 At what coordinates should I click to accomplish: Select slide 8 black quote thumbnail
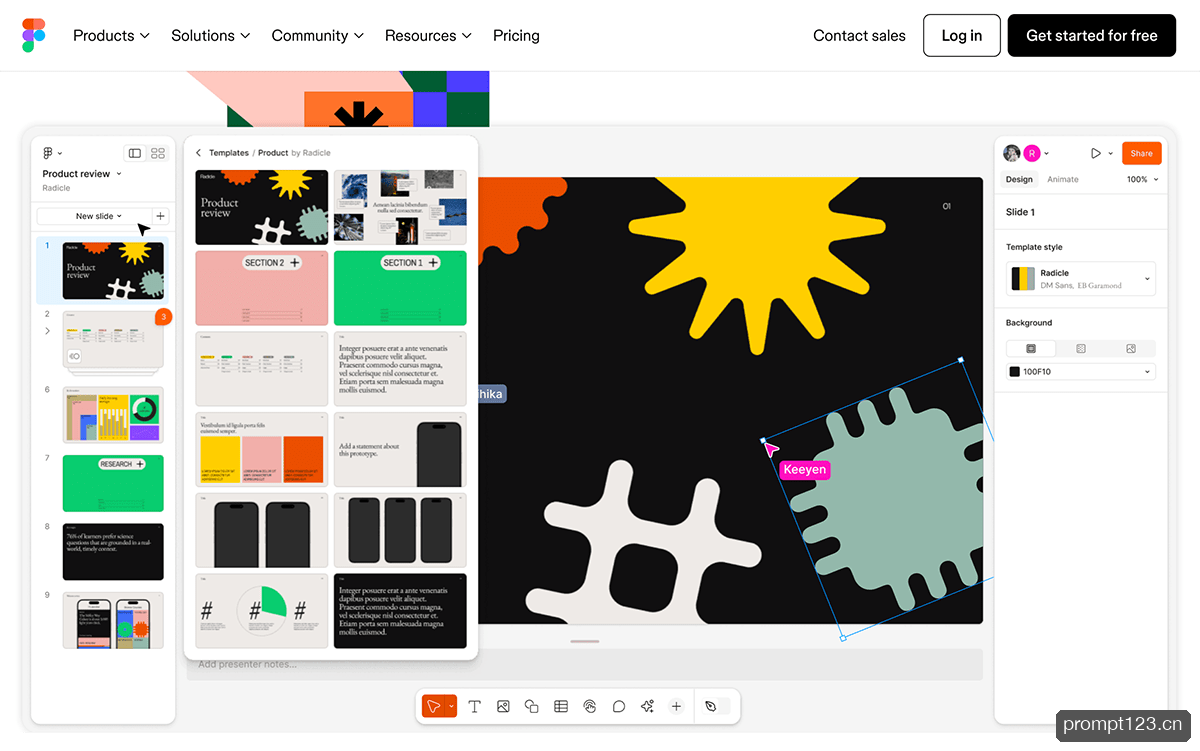[112, 551]
